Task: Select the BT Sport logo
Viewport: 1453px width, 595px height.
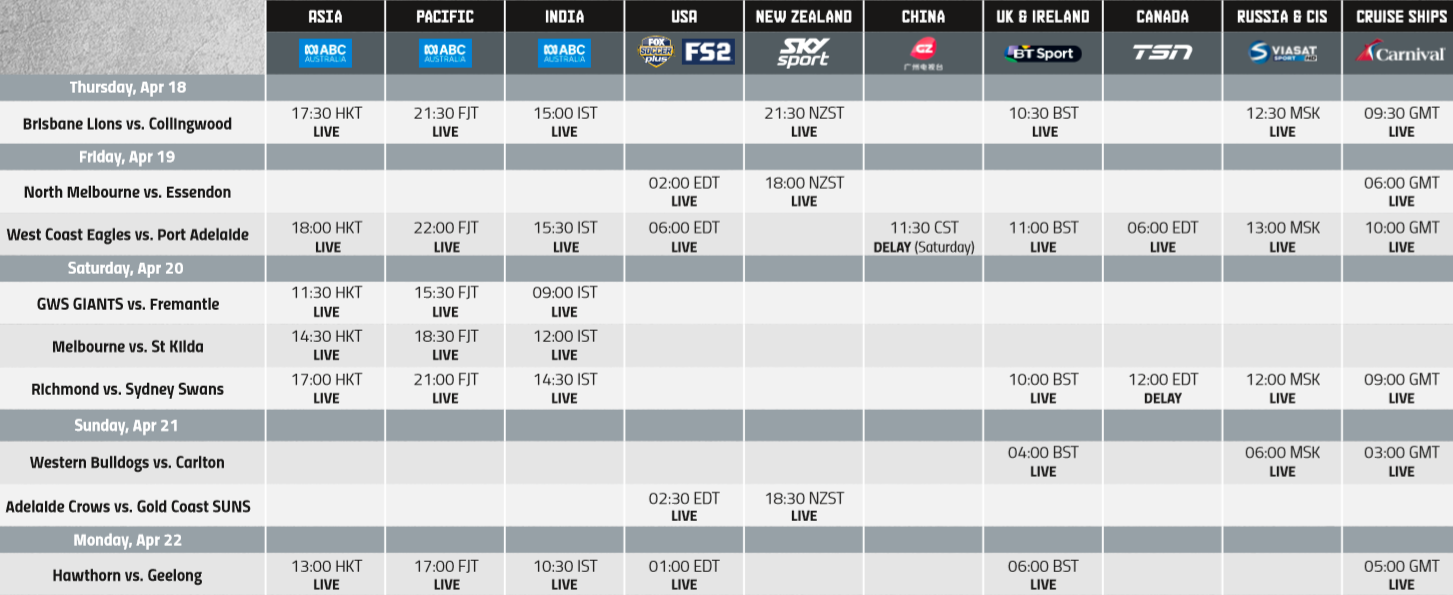Action: [1042, 53]
